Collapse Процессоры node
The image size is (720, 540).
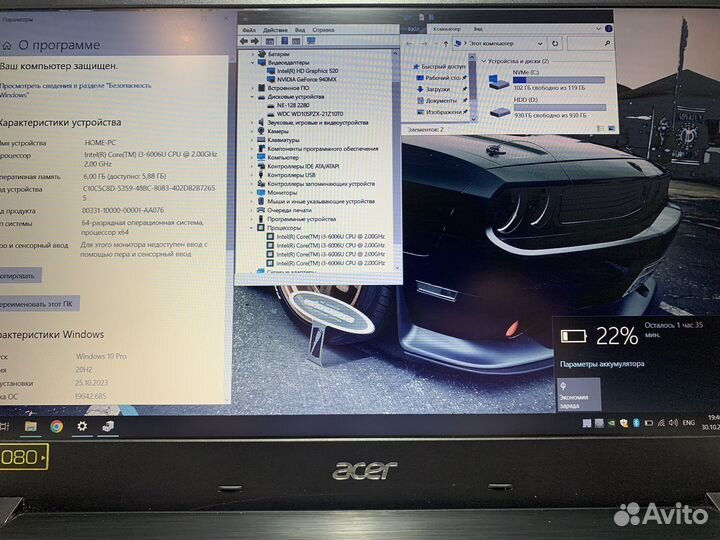[x=252, y=228]
